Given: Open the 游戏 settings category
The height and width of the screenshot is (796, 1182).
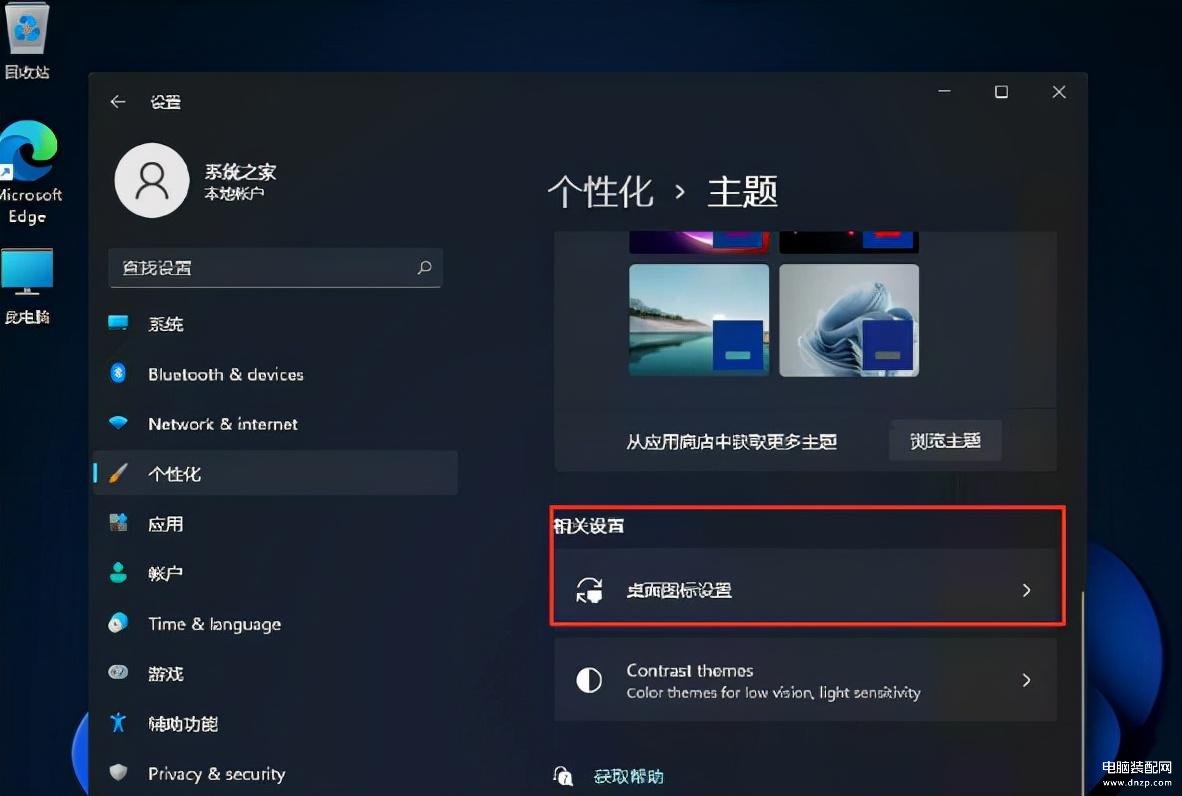Looking at the screenshot, I should [x=275, y=674].
